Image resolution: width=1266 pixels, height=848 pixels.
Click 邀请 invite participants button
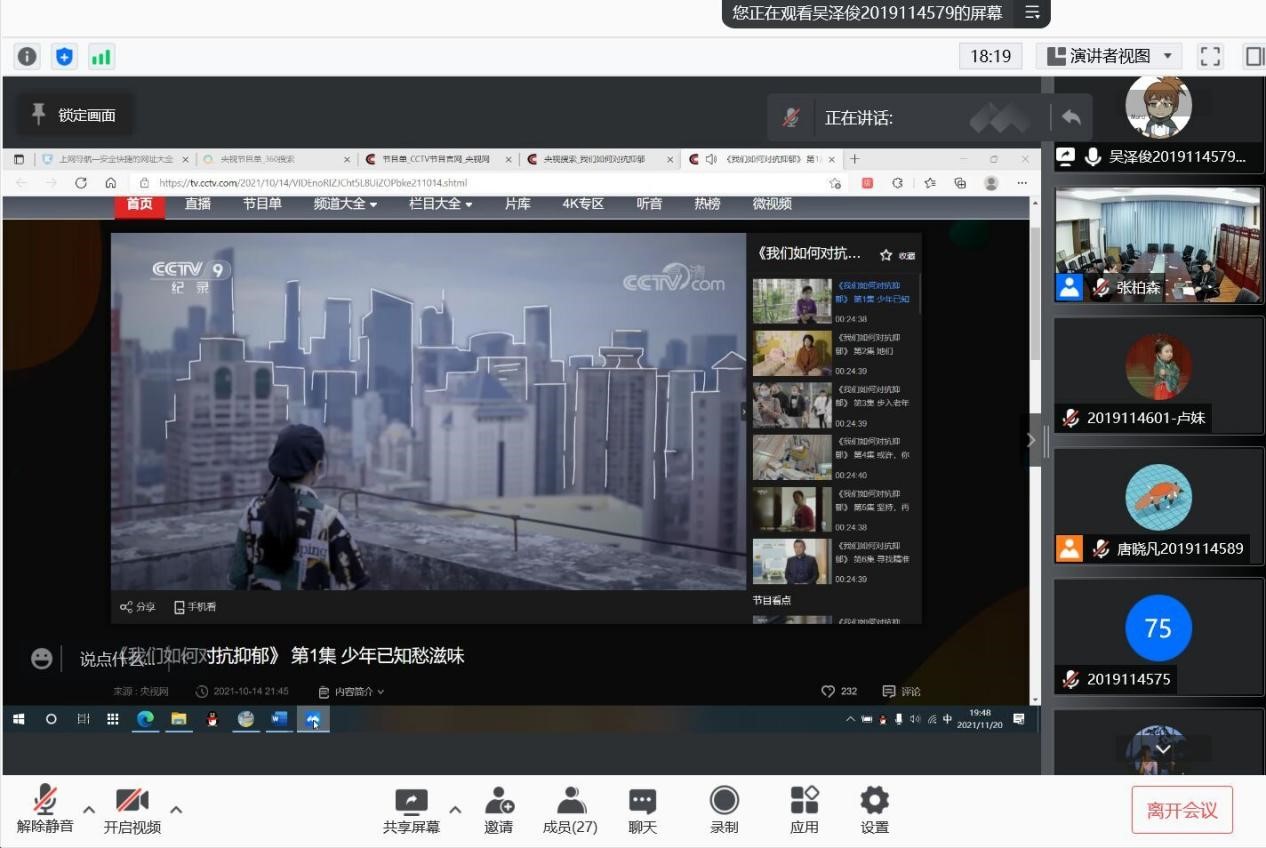[x=499, y=808]
